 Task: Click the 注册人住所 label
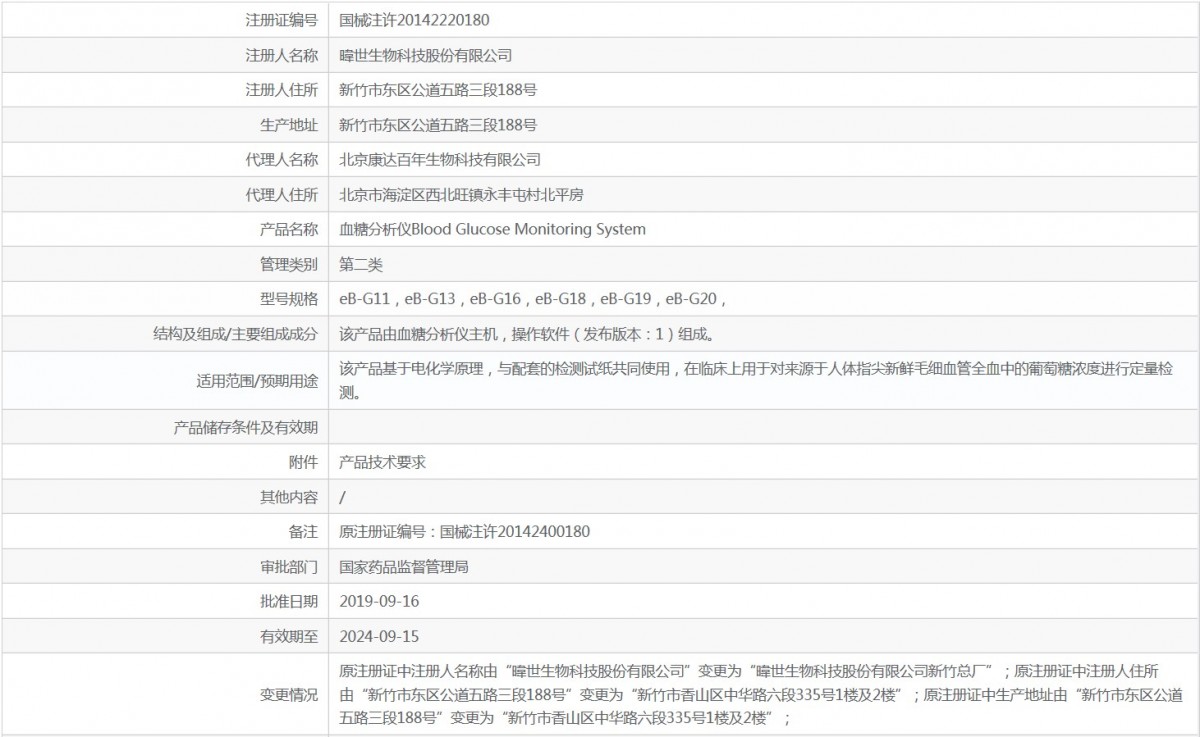point(282,90)
